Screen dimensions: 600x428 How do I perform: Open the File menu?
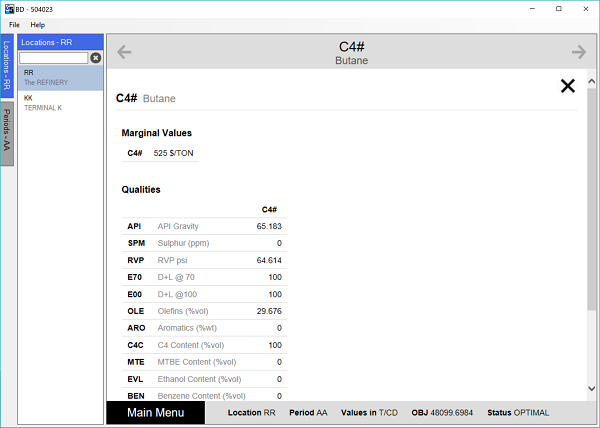[15, 24]
